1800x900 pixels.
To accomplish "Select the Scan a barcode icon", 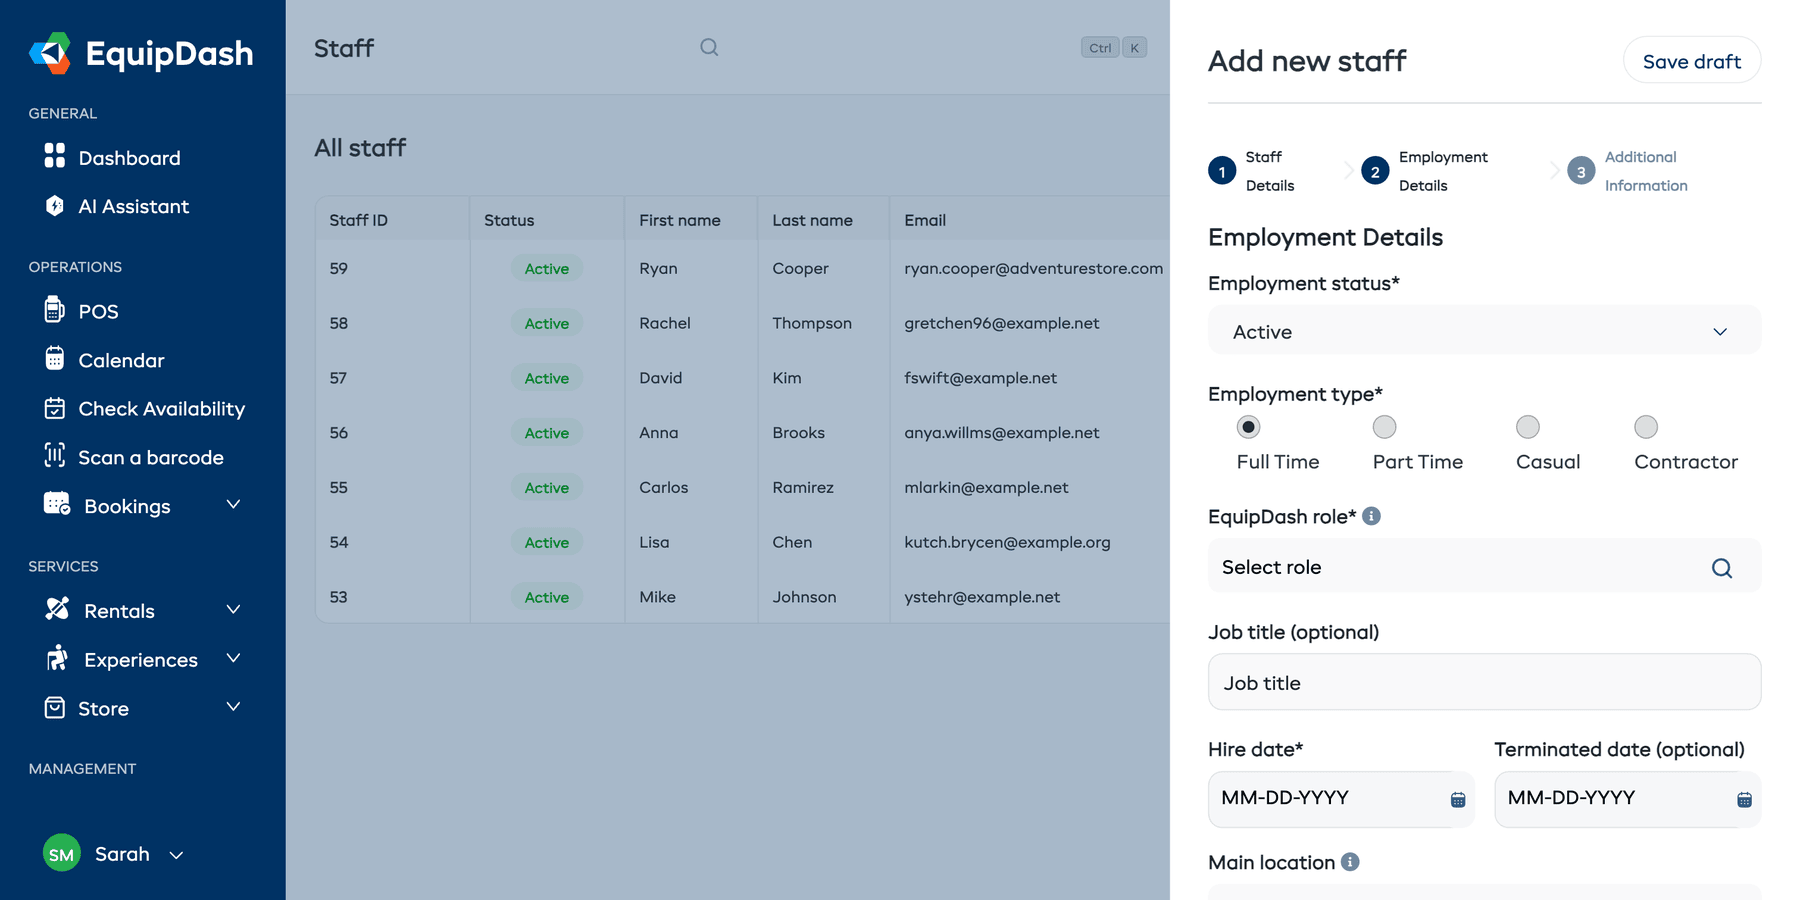I will 56,457.
